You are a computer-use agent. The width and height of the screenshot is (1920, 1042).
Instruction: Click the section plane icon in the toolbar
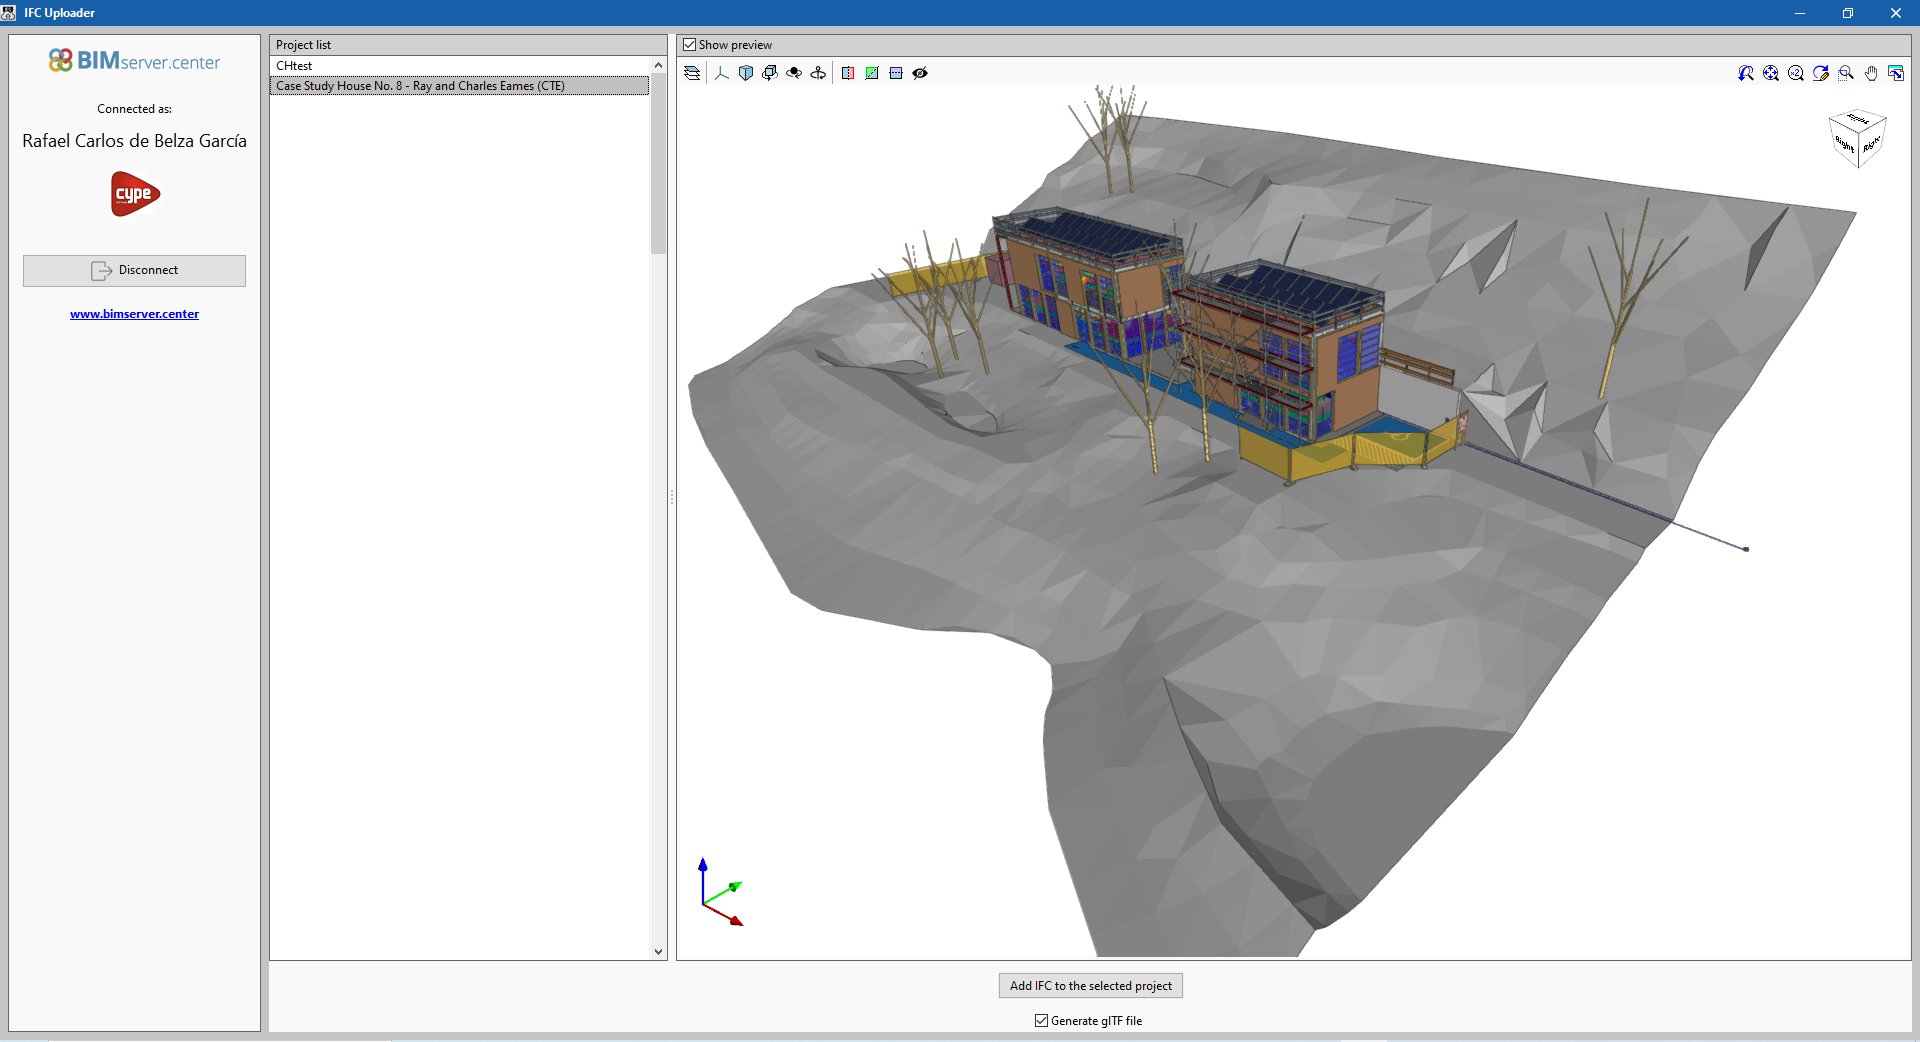point(848,72)
